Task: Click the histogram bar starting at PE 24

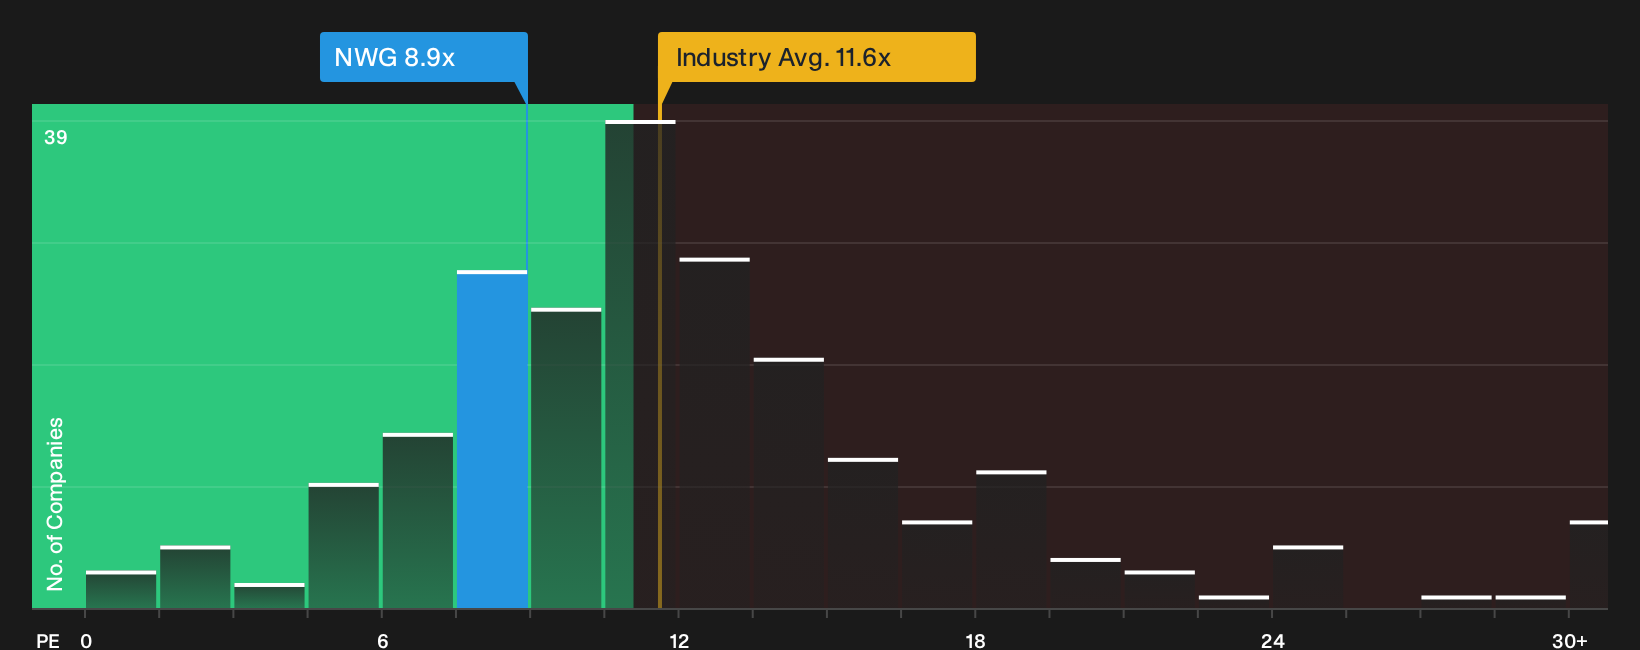Action: [1308, 577]
